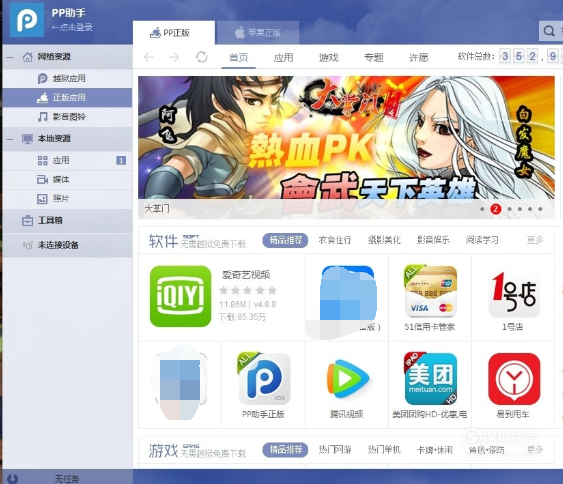Select 越狱应用 in the sidebar
Screen dimensions: 563x484
click(68, 78)
